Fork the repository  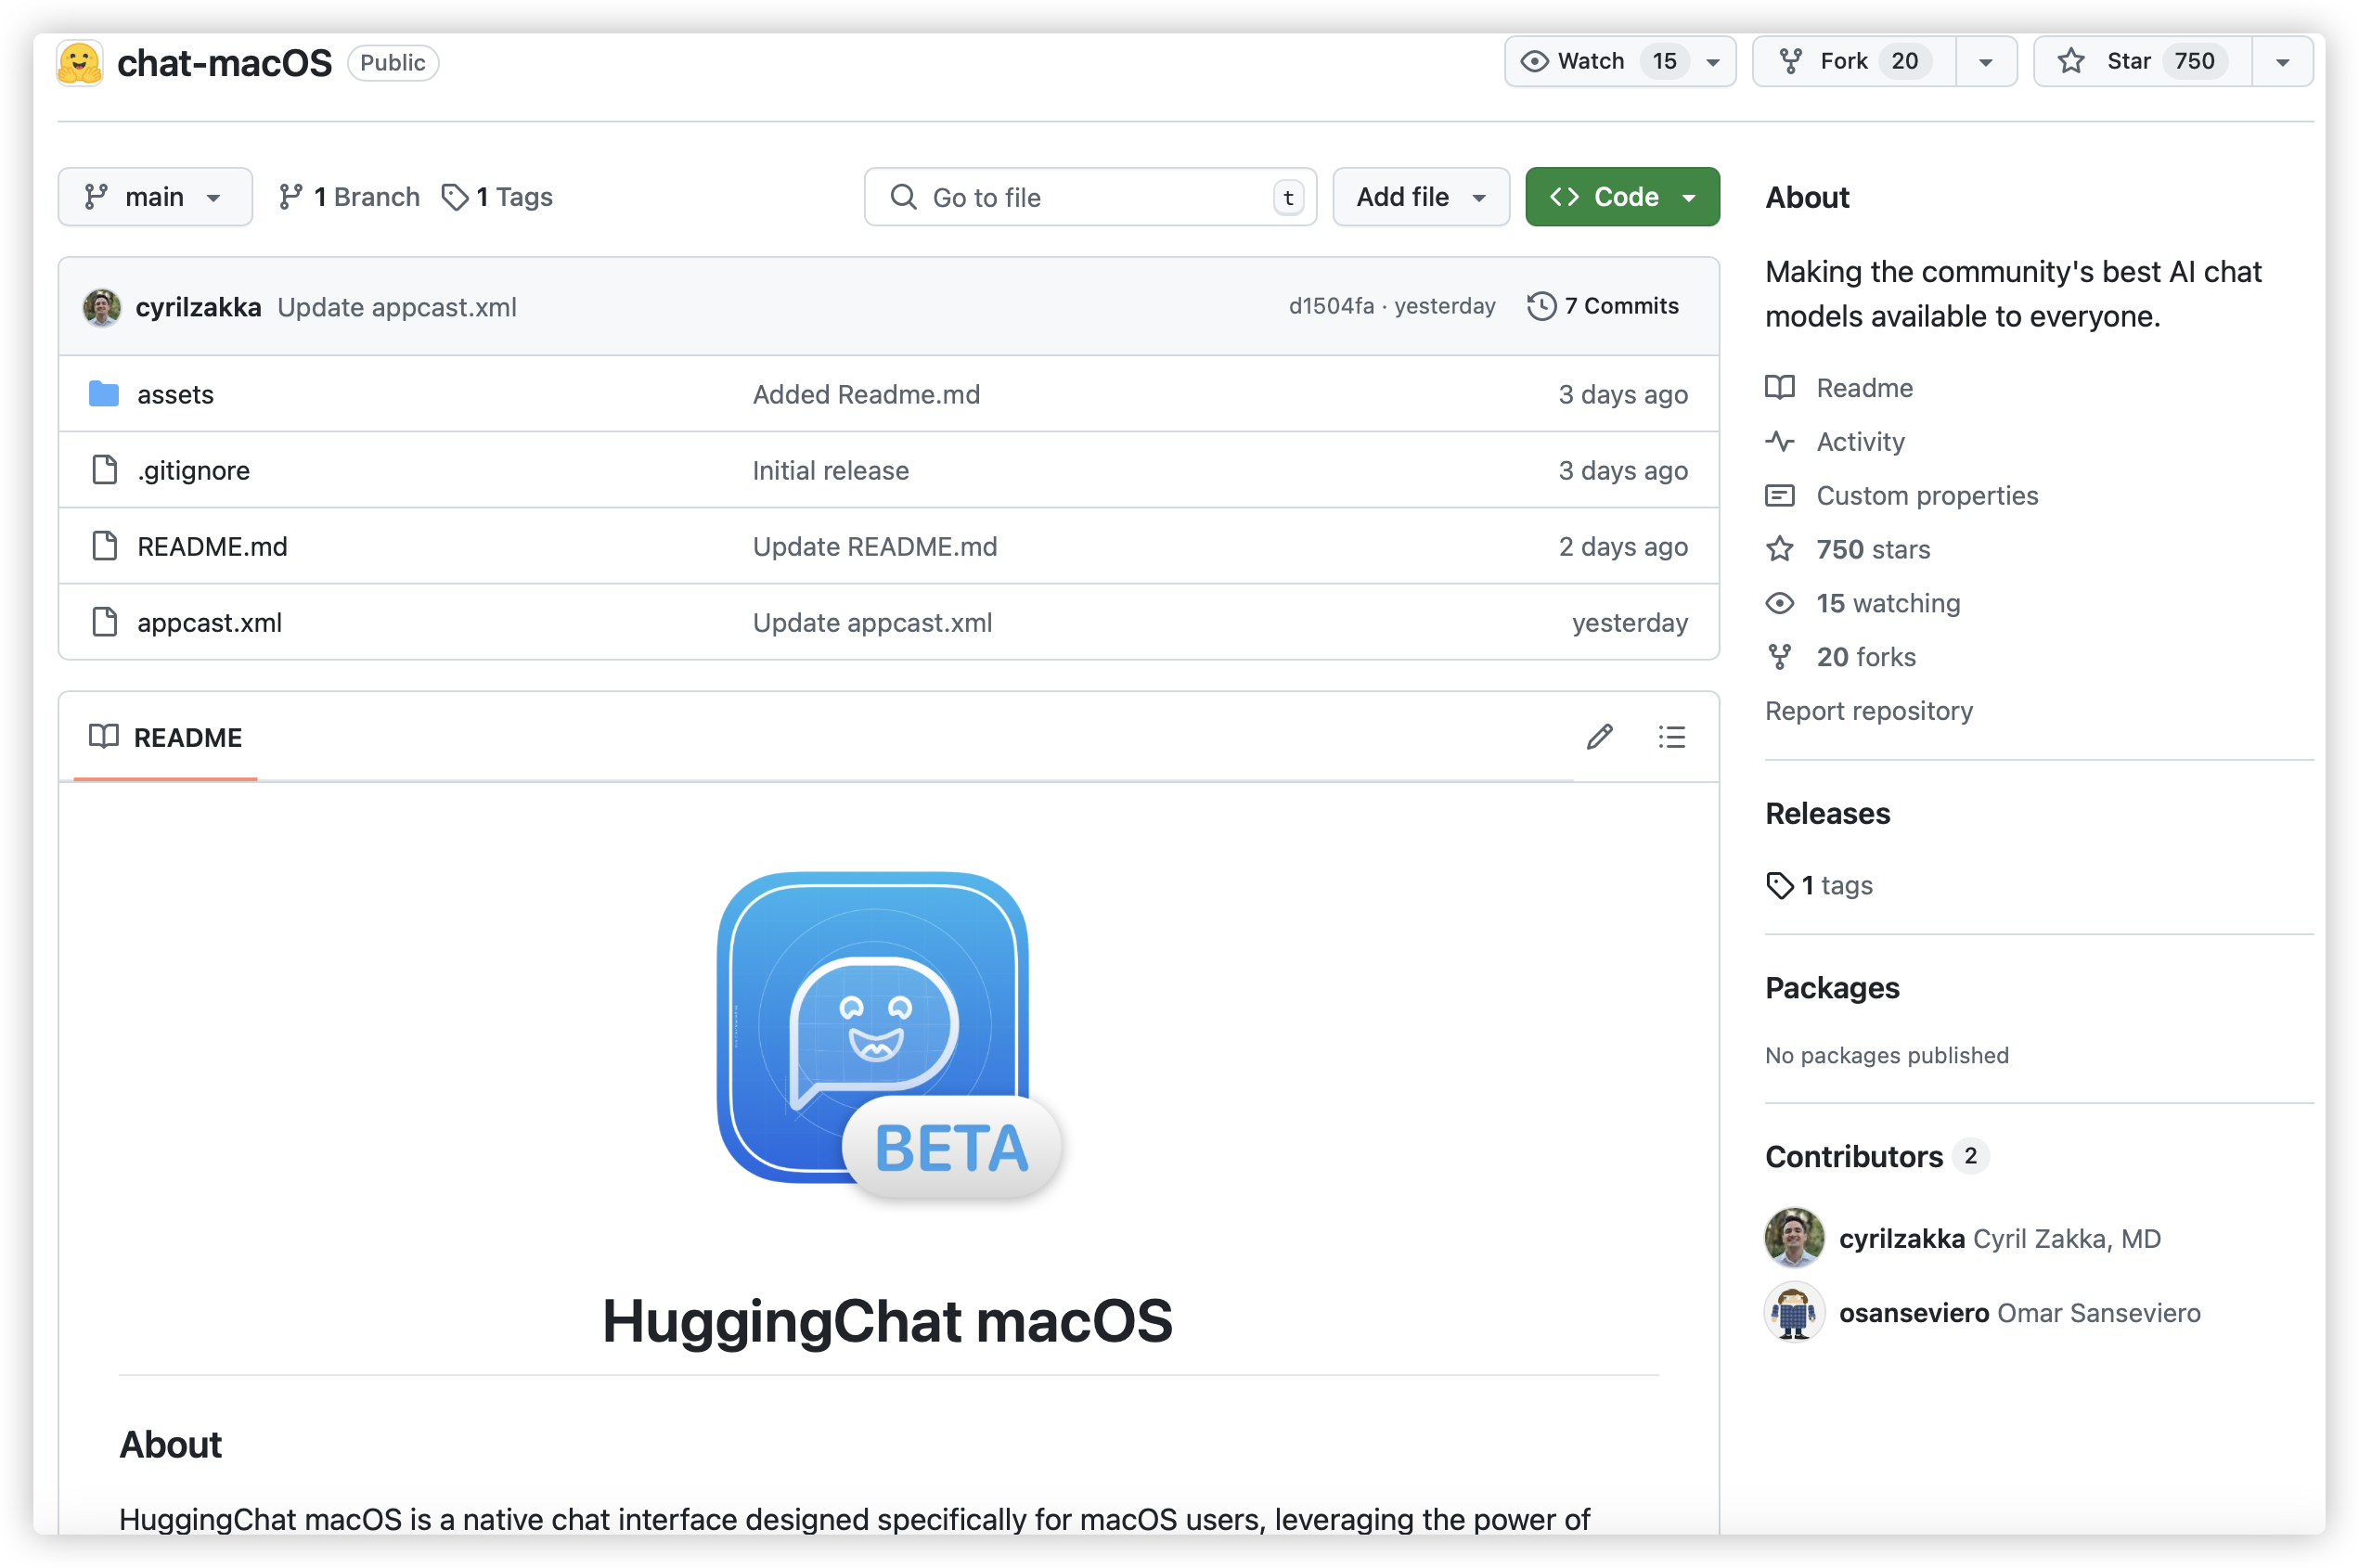click(1853, 61)
